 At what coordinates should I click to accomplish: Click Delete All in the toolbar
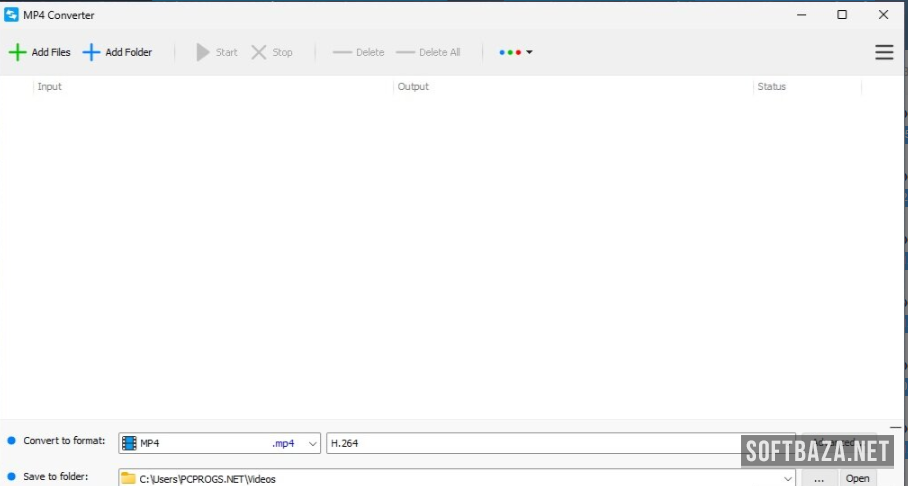click(428, 52)
